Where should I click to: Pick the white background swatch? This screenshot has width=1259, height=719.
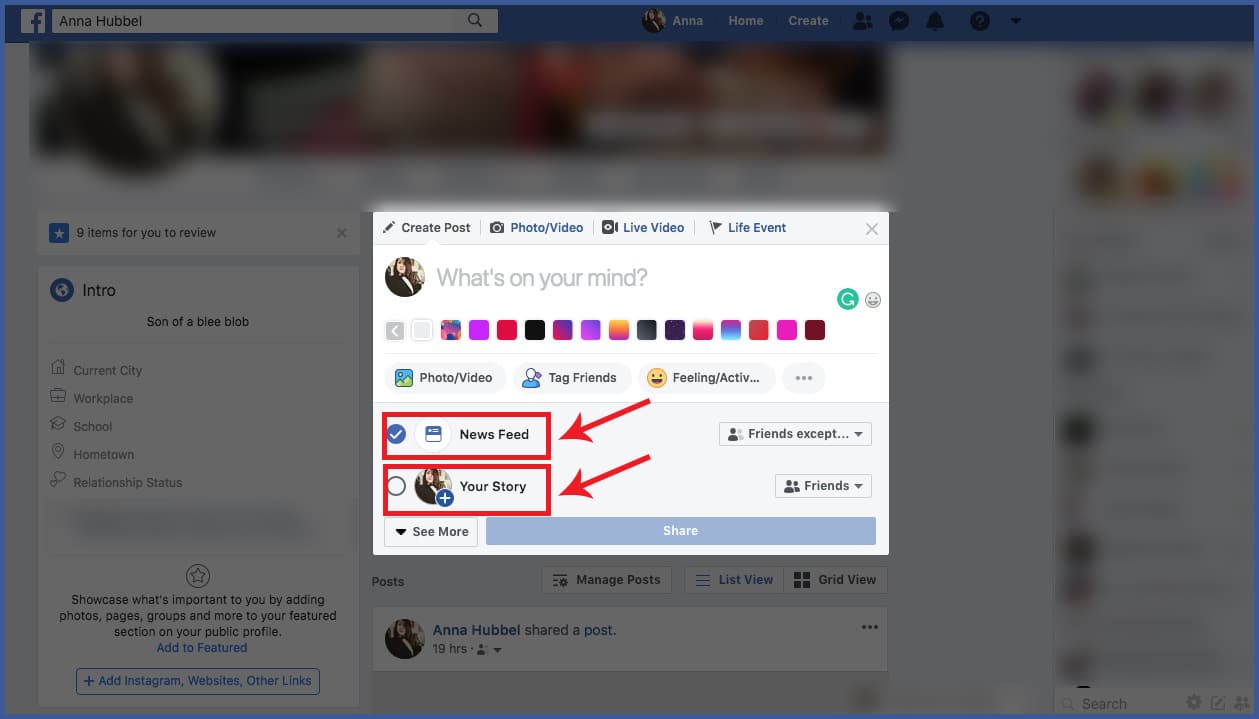tap(423, 330)
